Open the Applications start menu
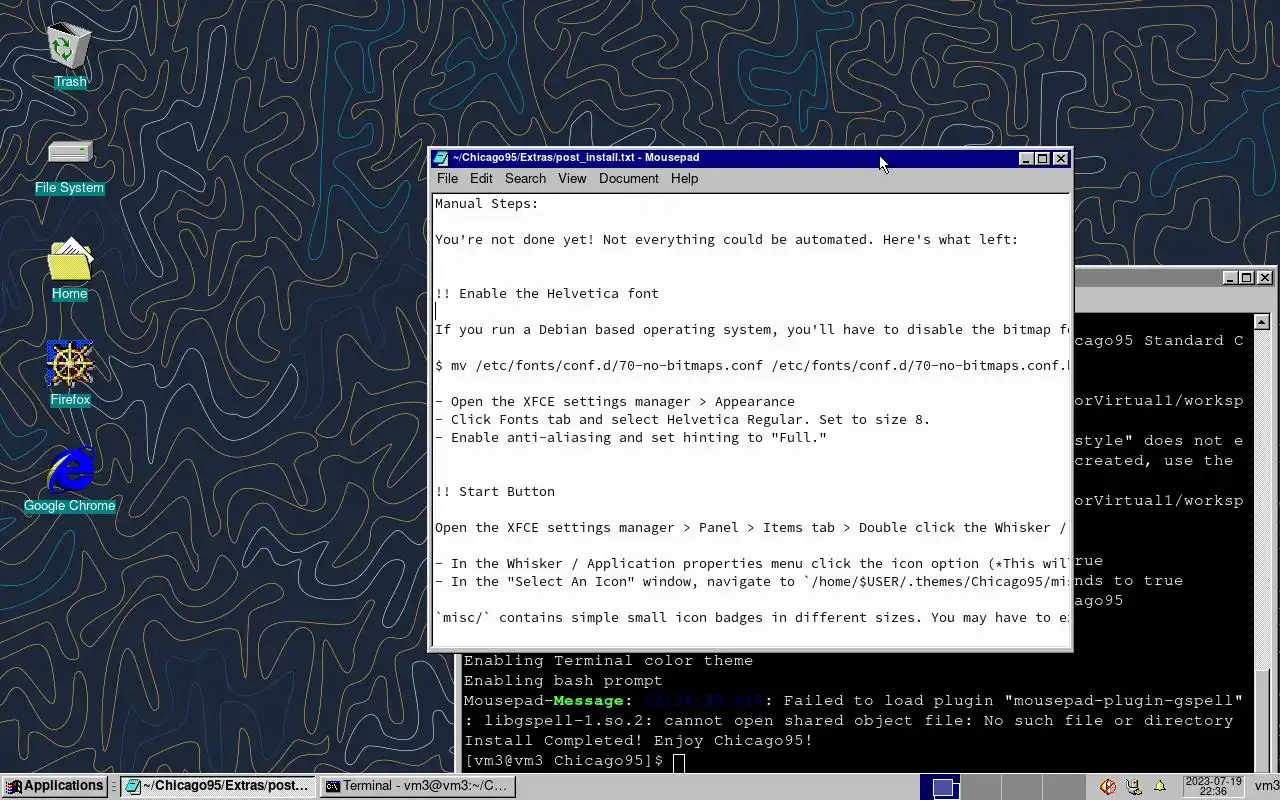The image size is (1280, 800). click(55, 786)
